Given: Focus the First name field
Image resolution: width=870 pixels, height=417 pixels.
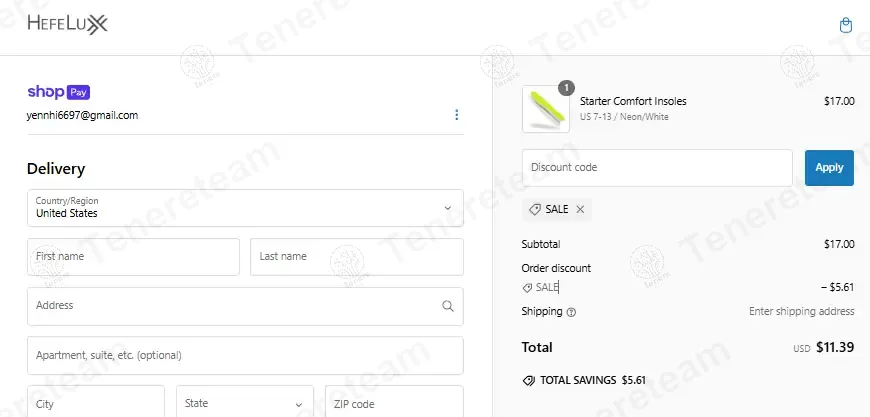Looking at the screenshot, I should click(x=133, y=257).
